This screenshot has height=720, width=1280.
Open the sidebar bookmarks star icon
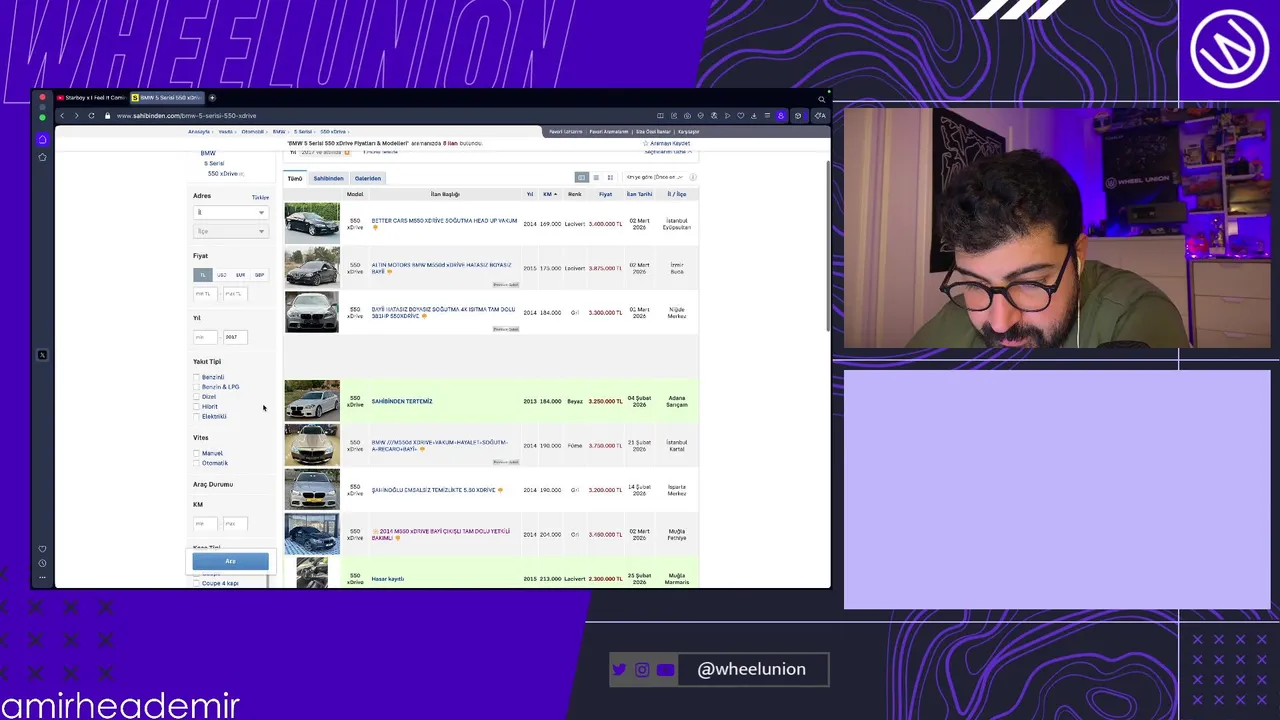pyautogui.click(x=42, y=157)
